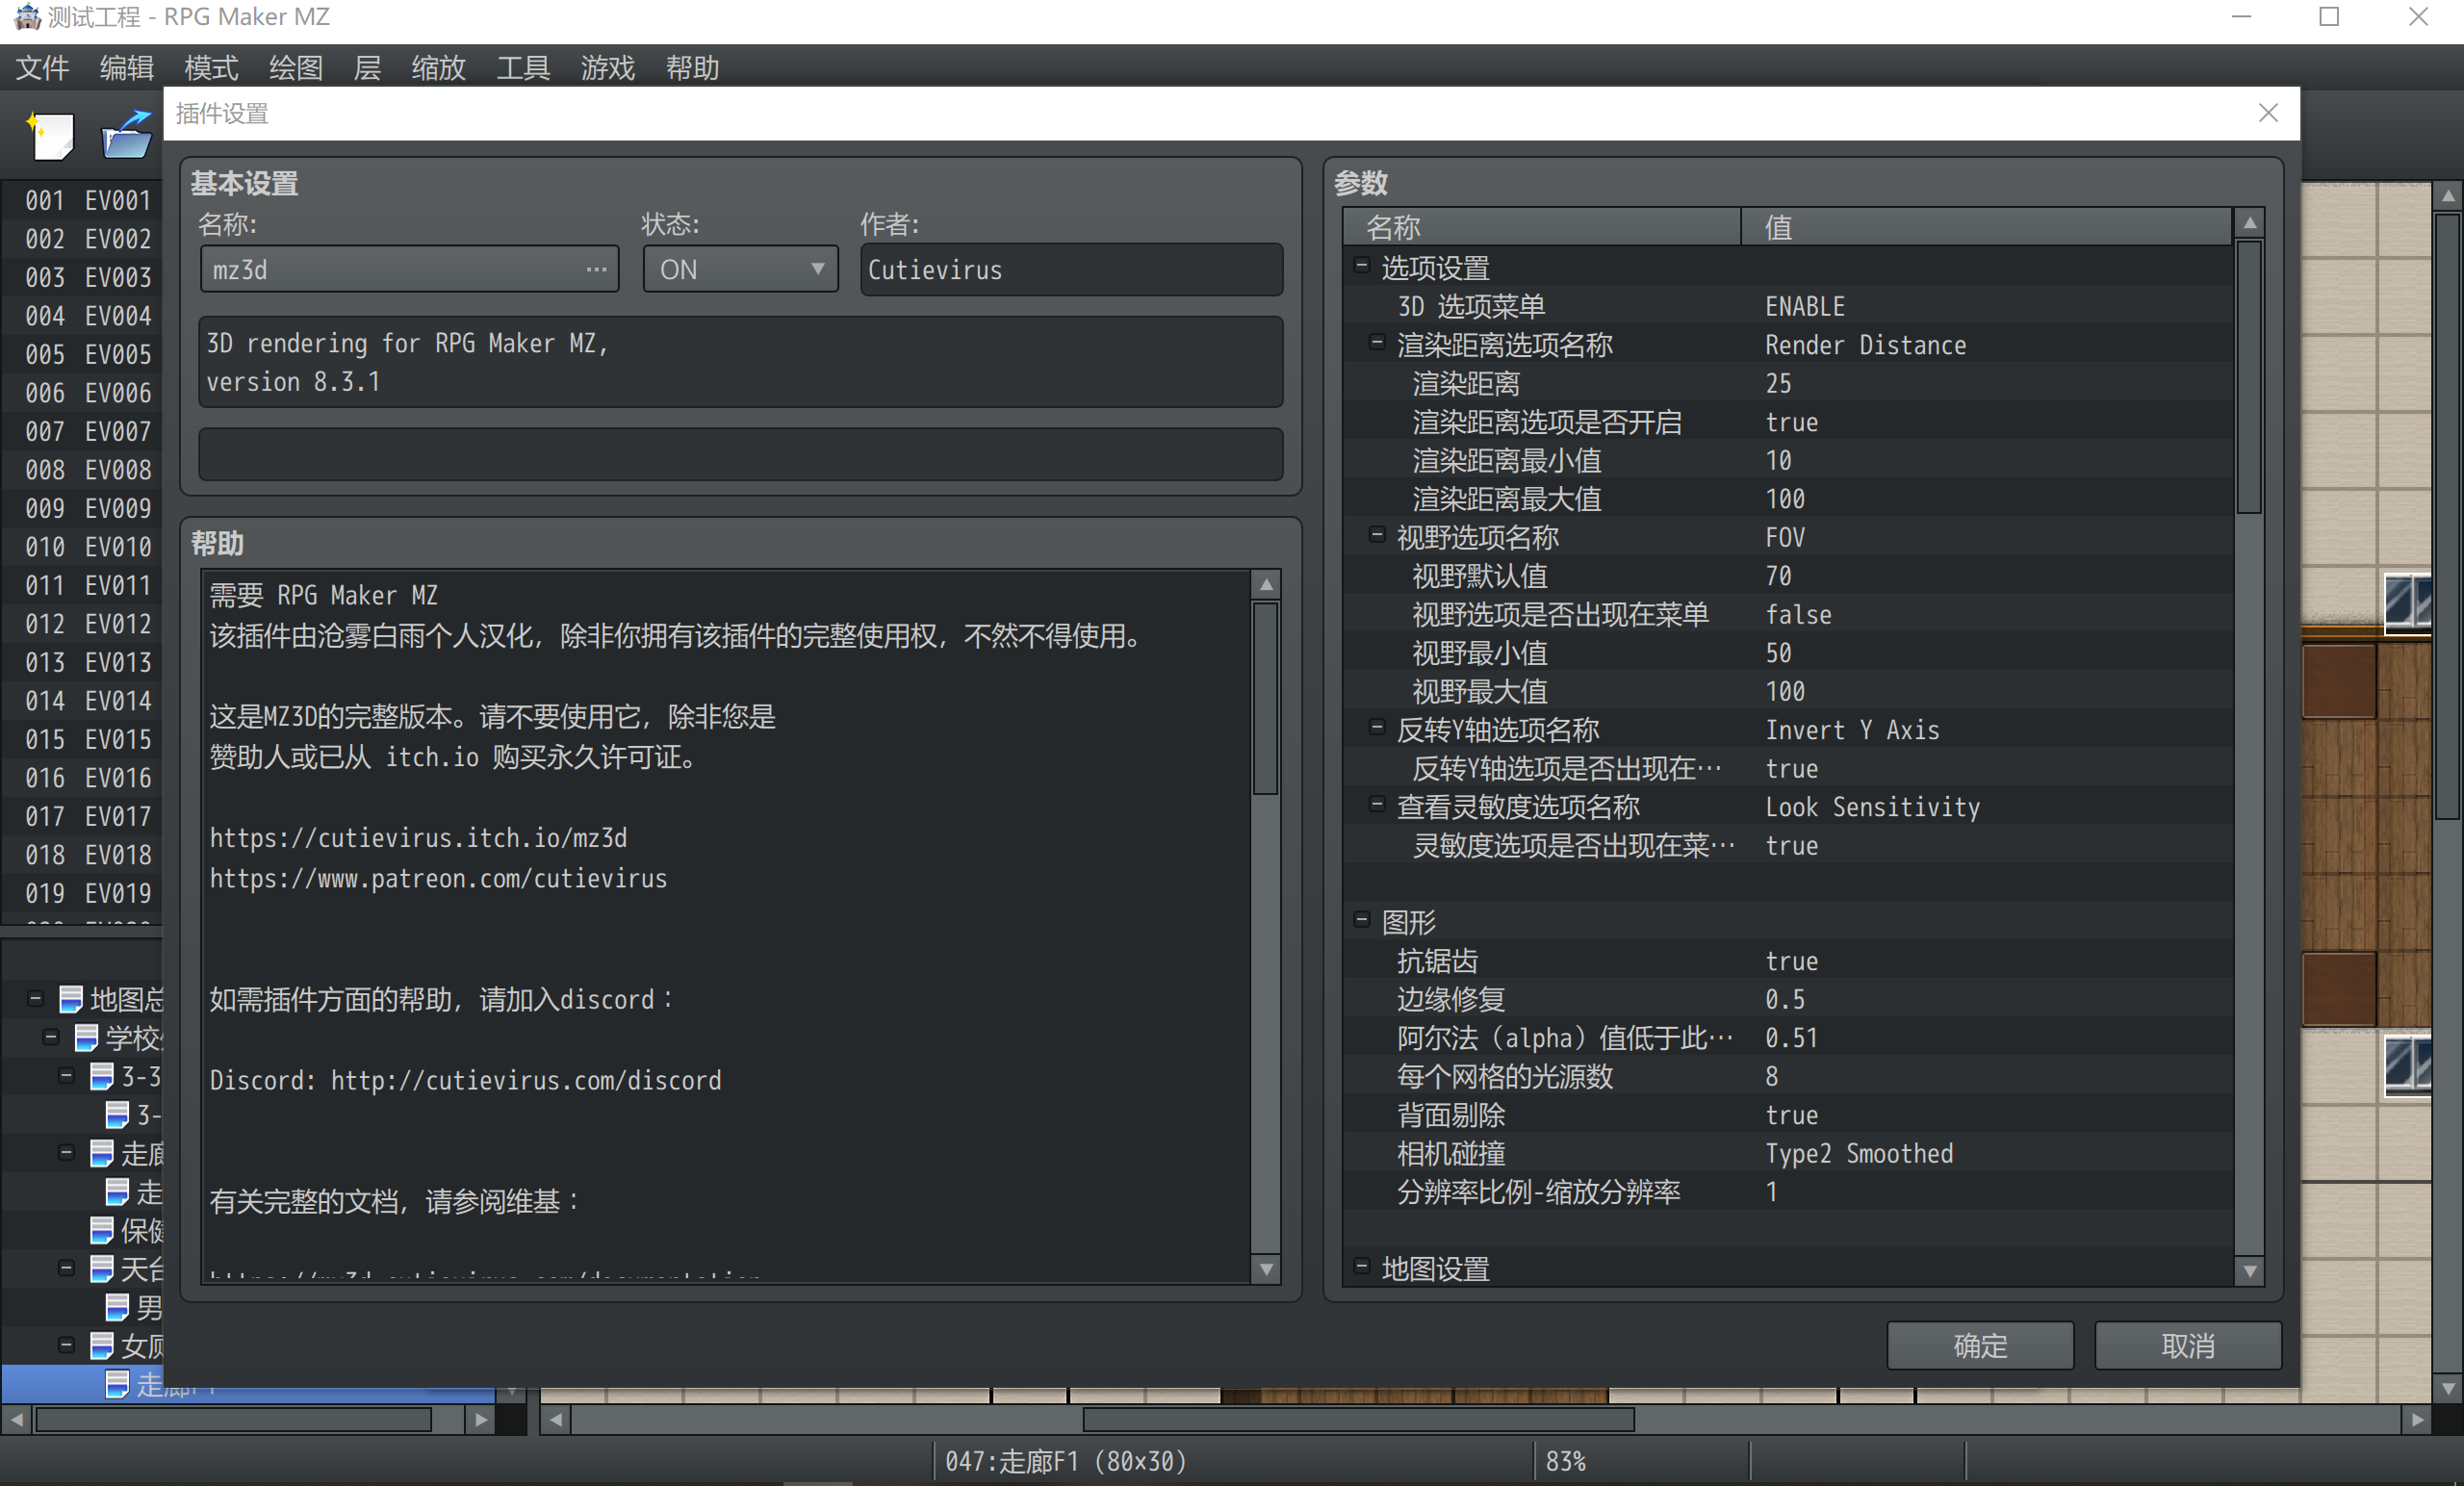2464x1486 pixels.
Task: Select the 渲染距离 parameter row with value 25
Action: 1787,383
